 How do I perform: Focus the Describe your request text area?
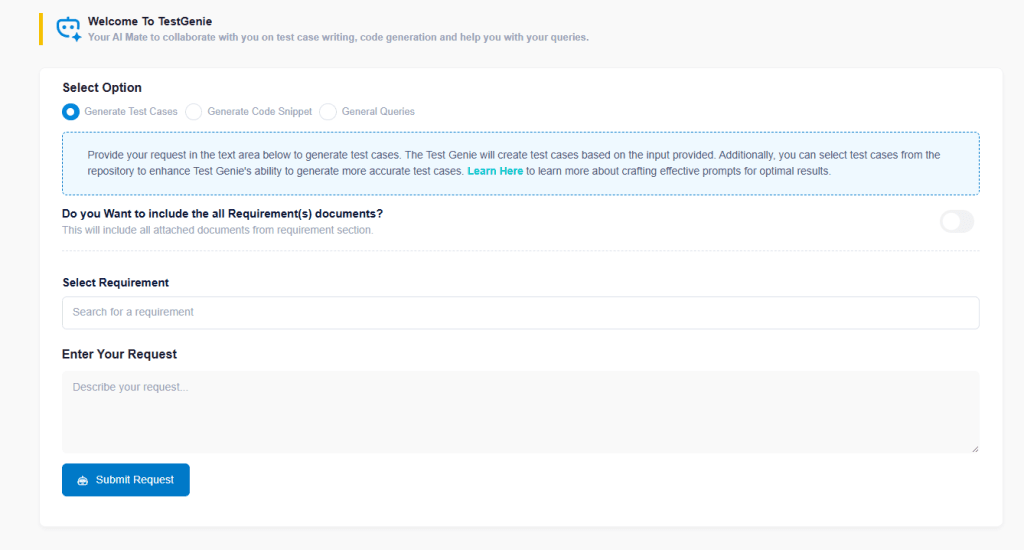click(520, 411)
